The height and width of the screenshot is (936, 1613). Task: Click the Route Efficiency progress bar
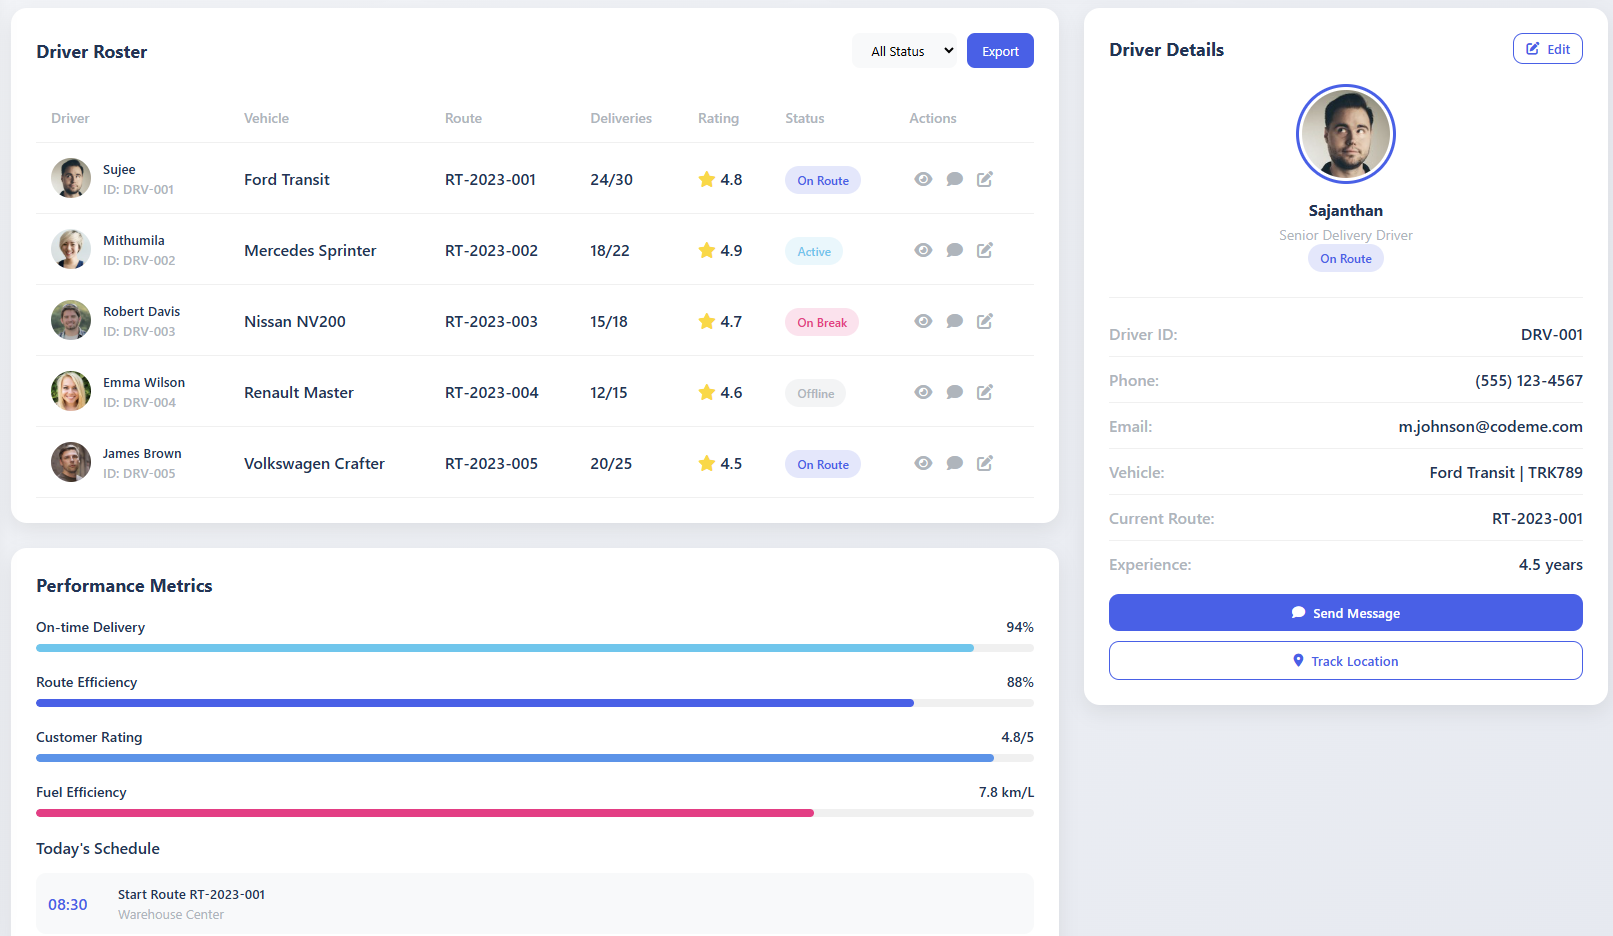point(535,703)
